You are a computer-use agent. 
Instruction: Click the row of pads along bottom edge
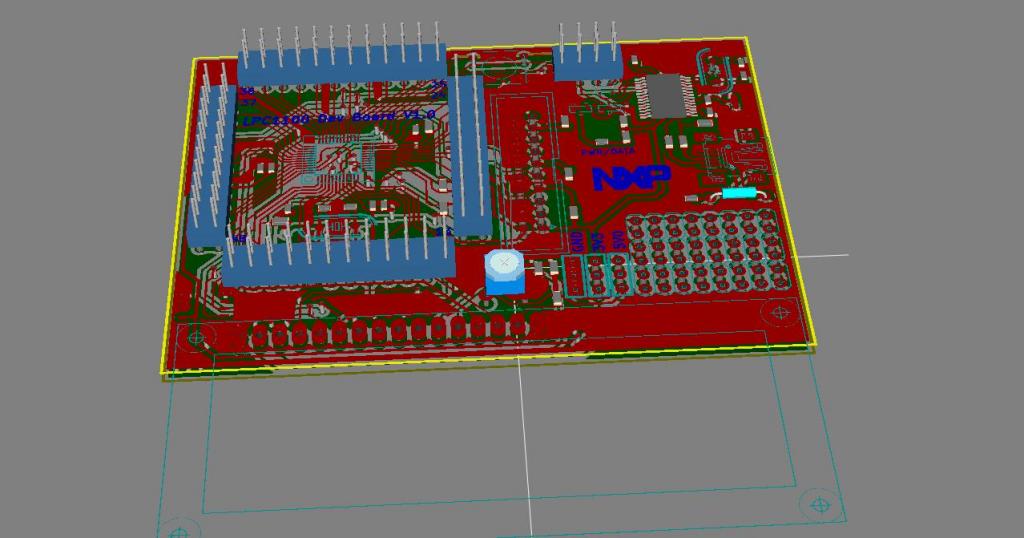pos(389,332)
